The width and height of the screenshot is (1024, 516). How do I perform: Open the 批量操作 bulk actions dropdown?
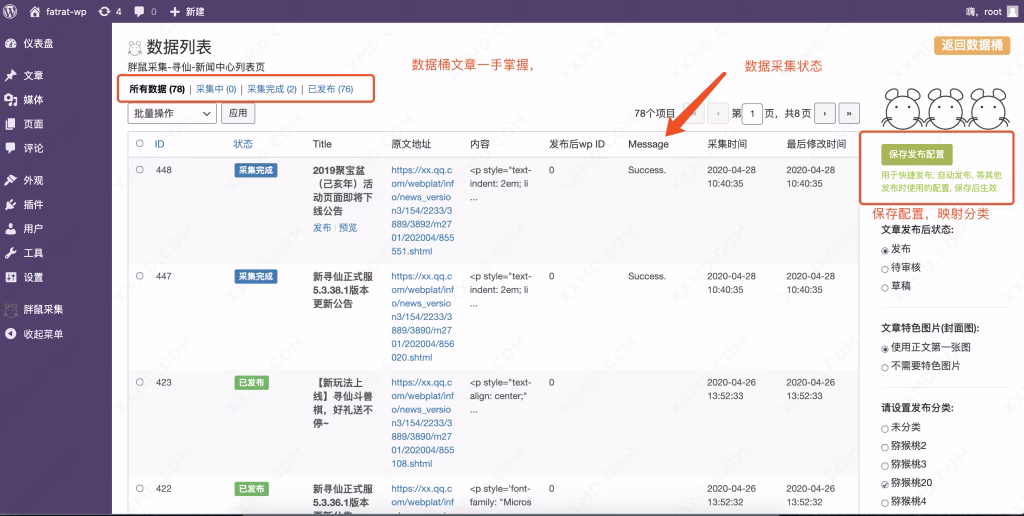172,114
